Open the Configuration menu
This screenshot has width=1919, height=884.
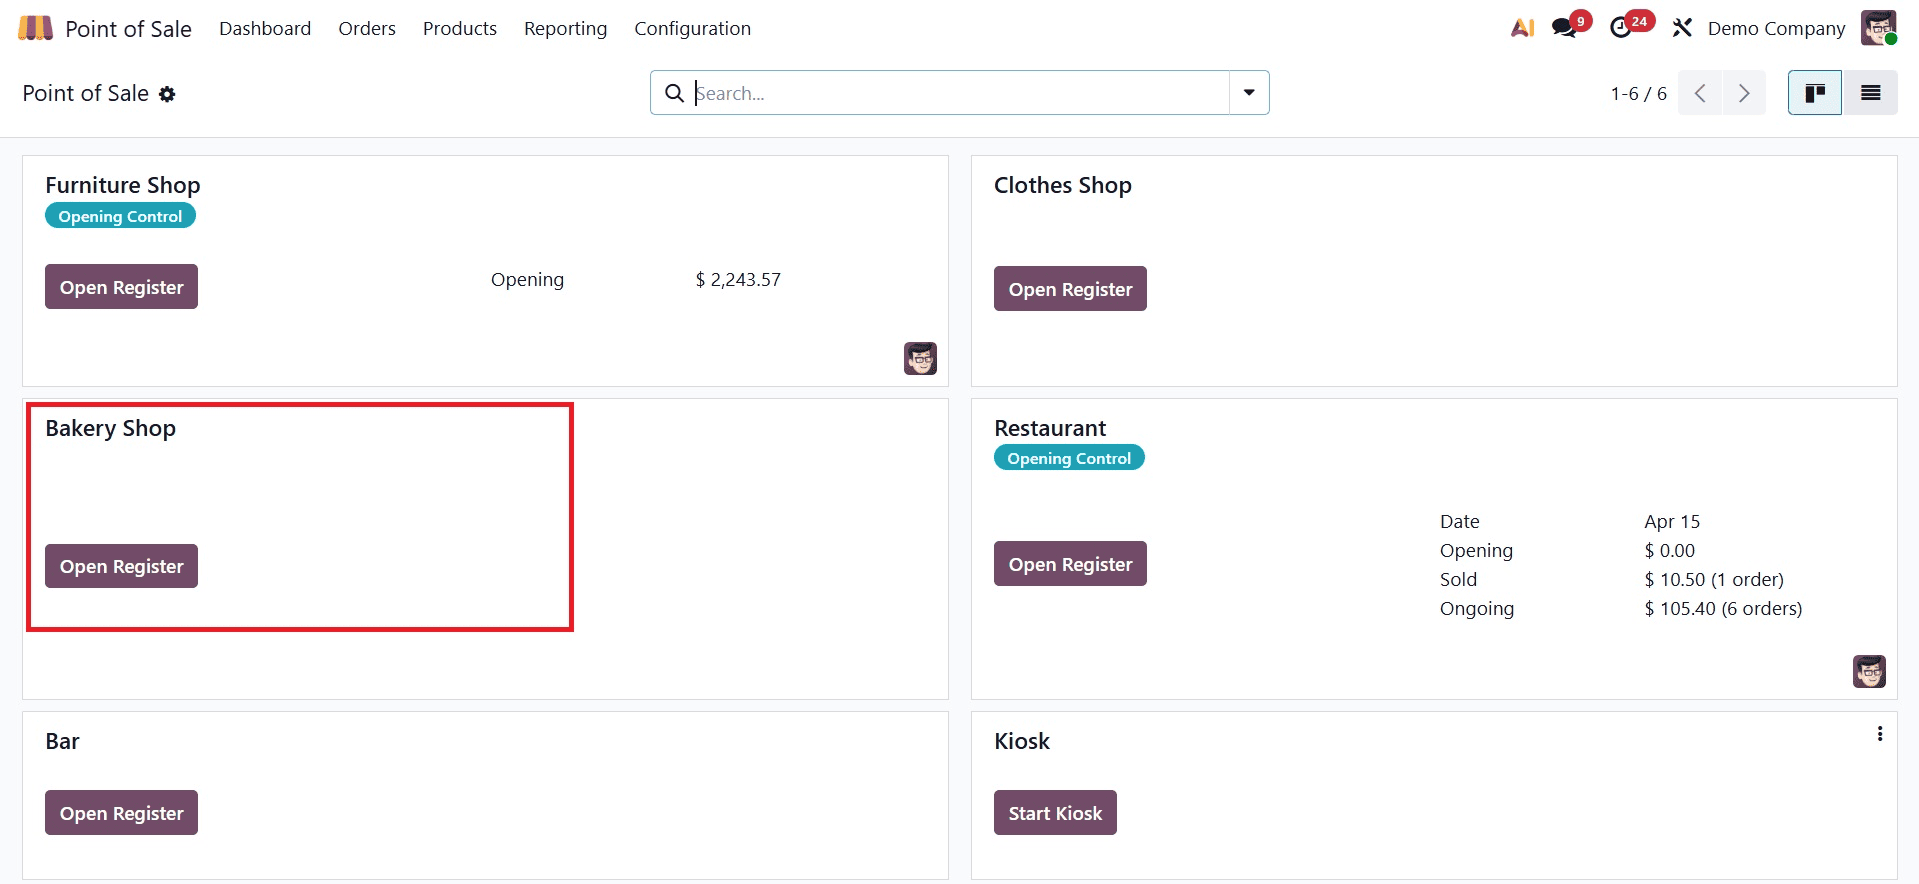pos(693,28)
